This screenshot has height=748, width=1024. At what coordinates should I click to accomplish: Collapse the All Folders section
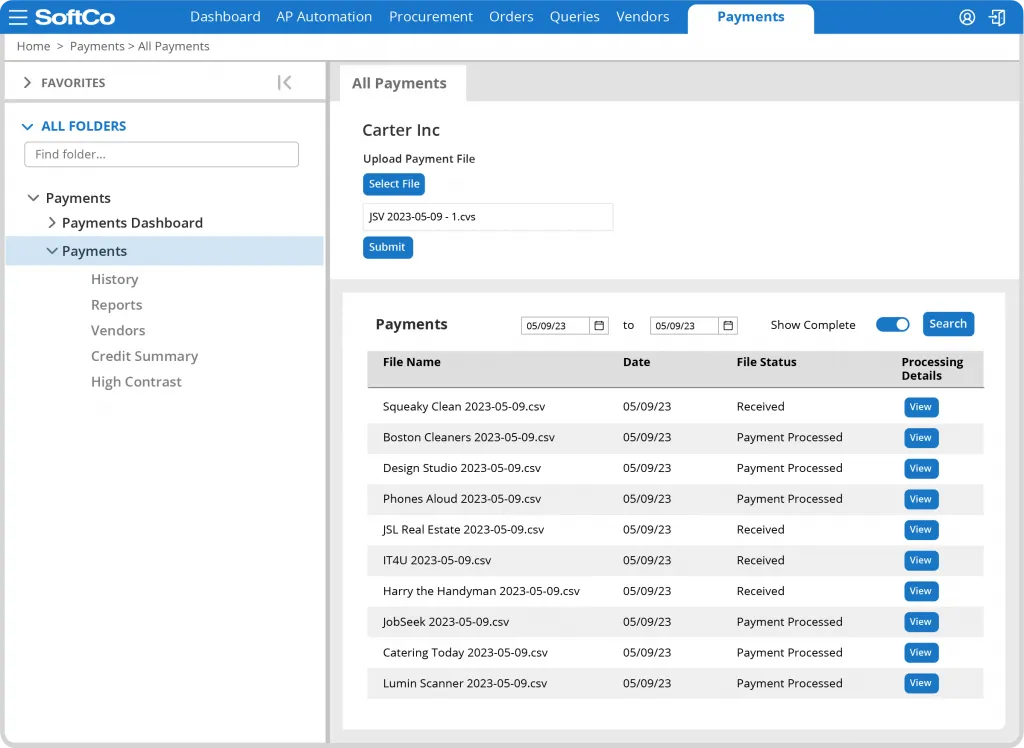(28, 127)
